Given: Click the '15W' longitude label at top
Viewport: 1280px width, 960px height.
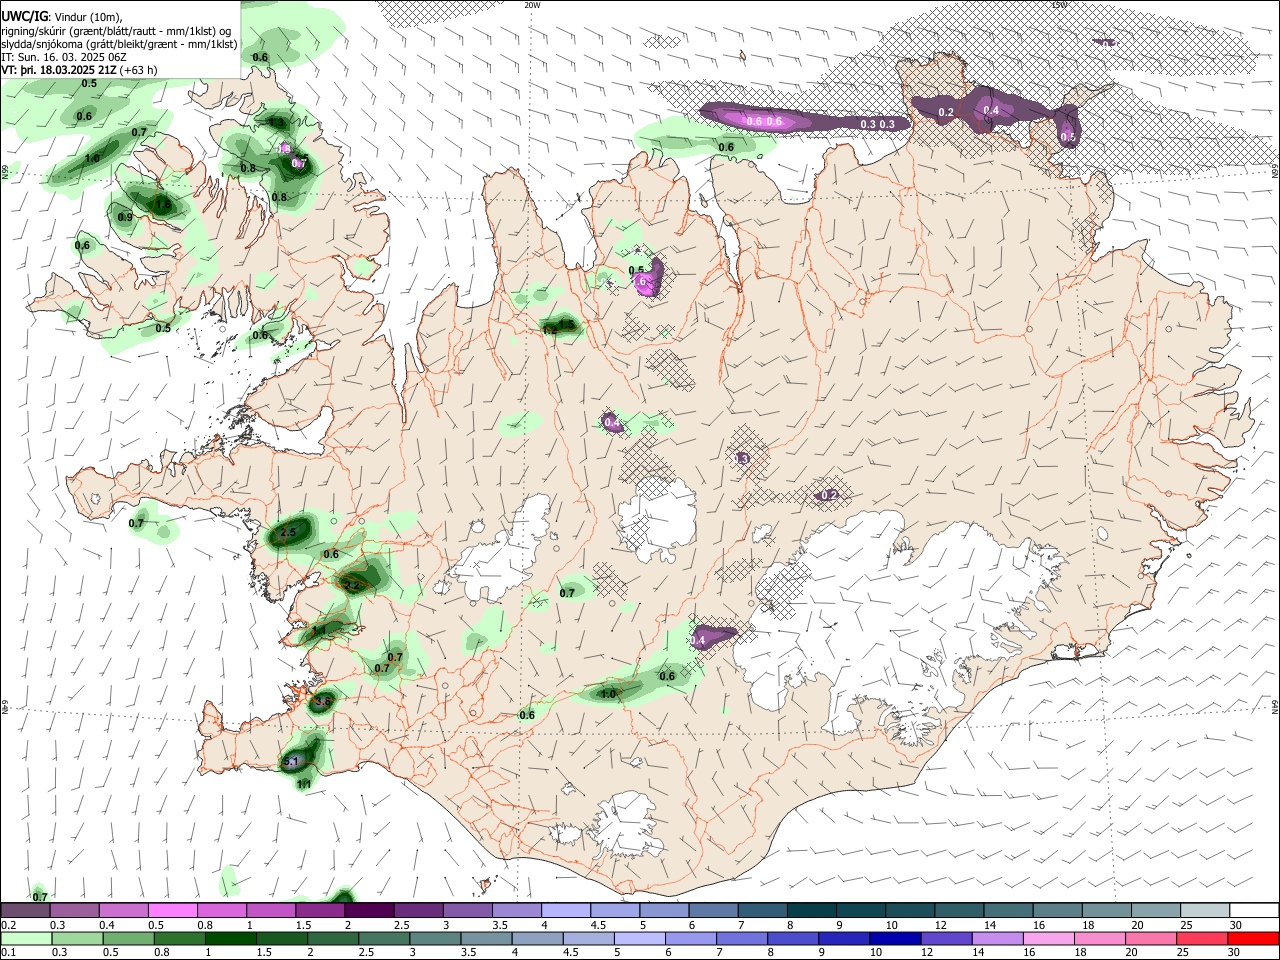Looking at the screenshot, I should pyautogui.click(x=1059, y=5).
